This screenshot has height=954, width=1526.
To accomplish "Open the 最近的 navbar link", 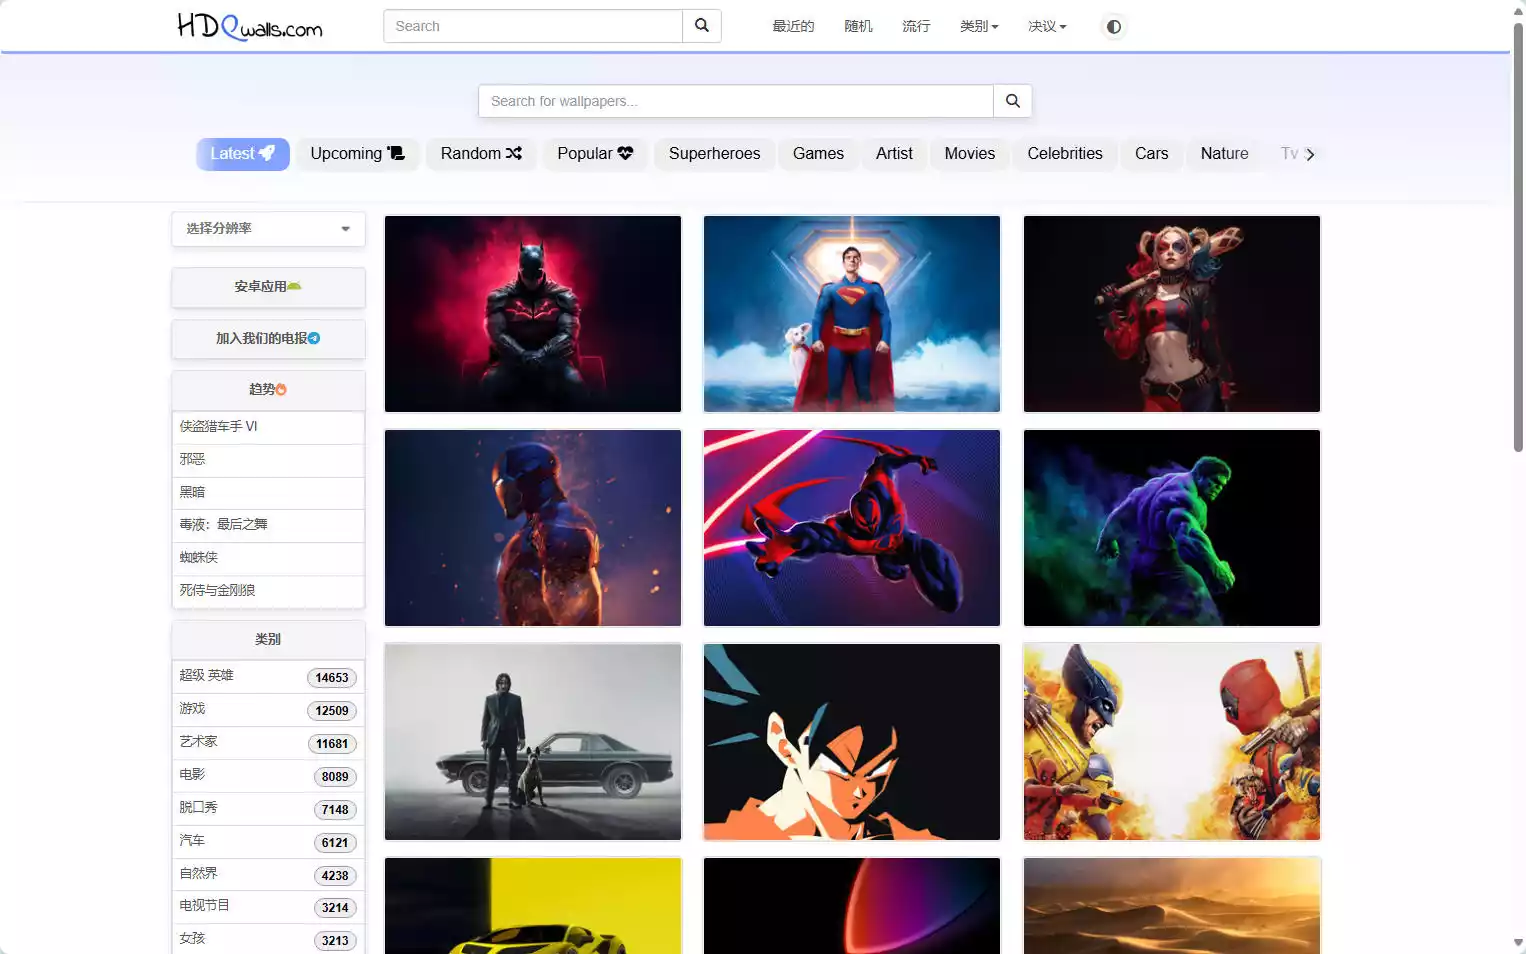I will (793, 27).
